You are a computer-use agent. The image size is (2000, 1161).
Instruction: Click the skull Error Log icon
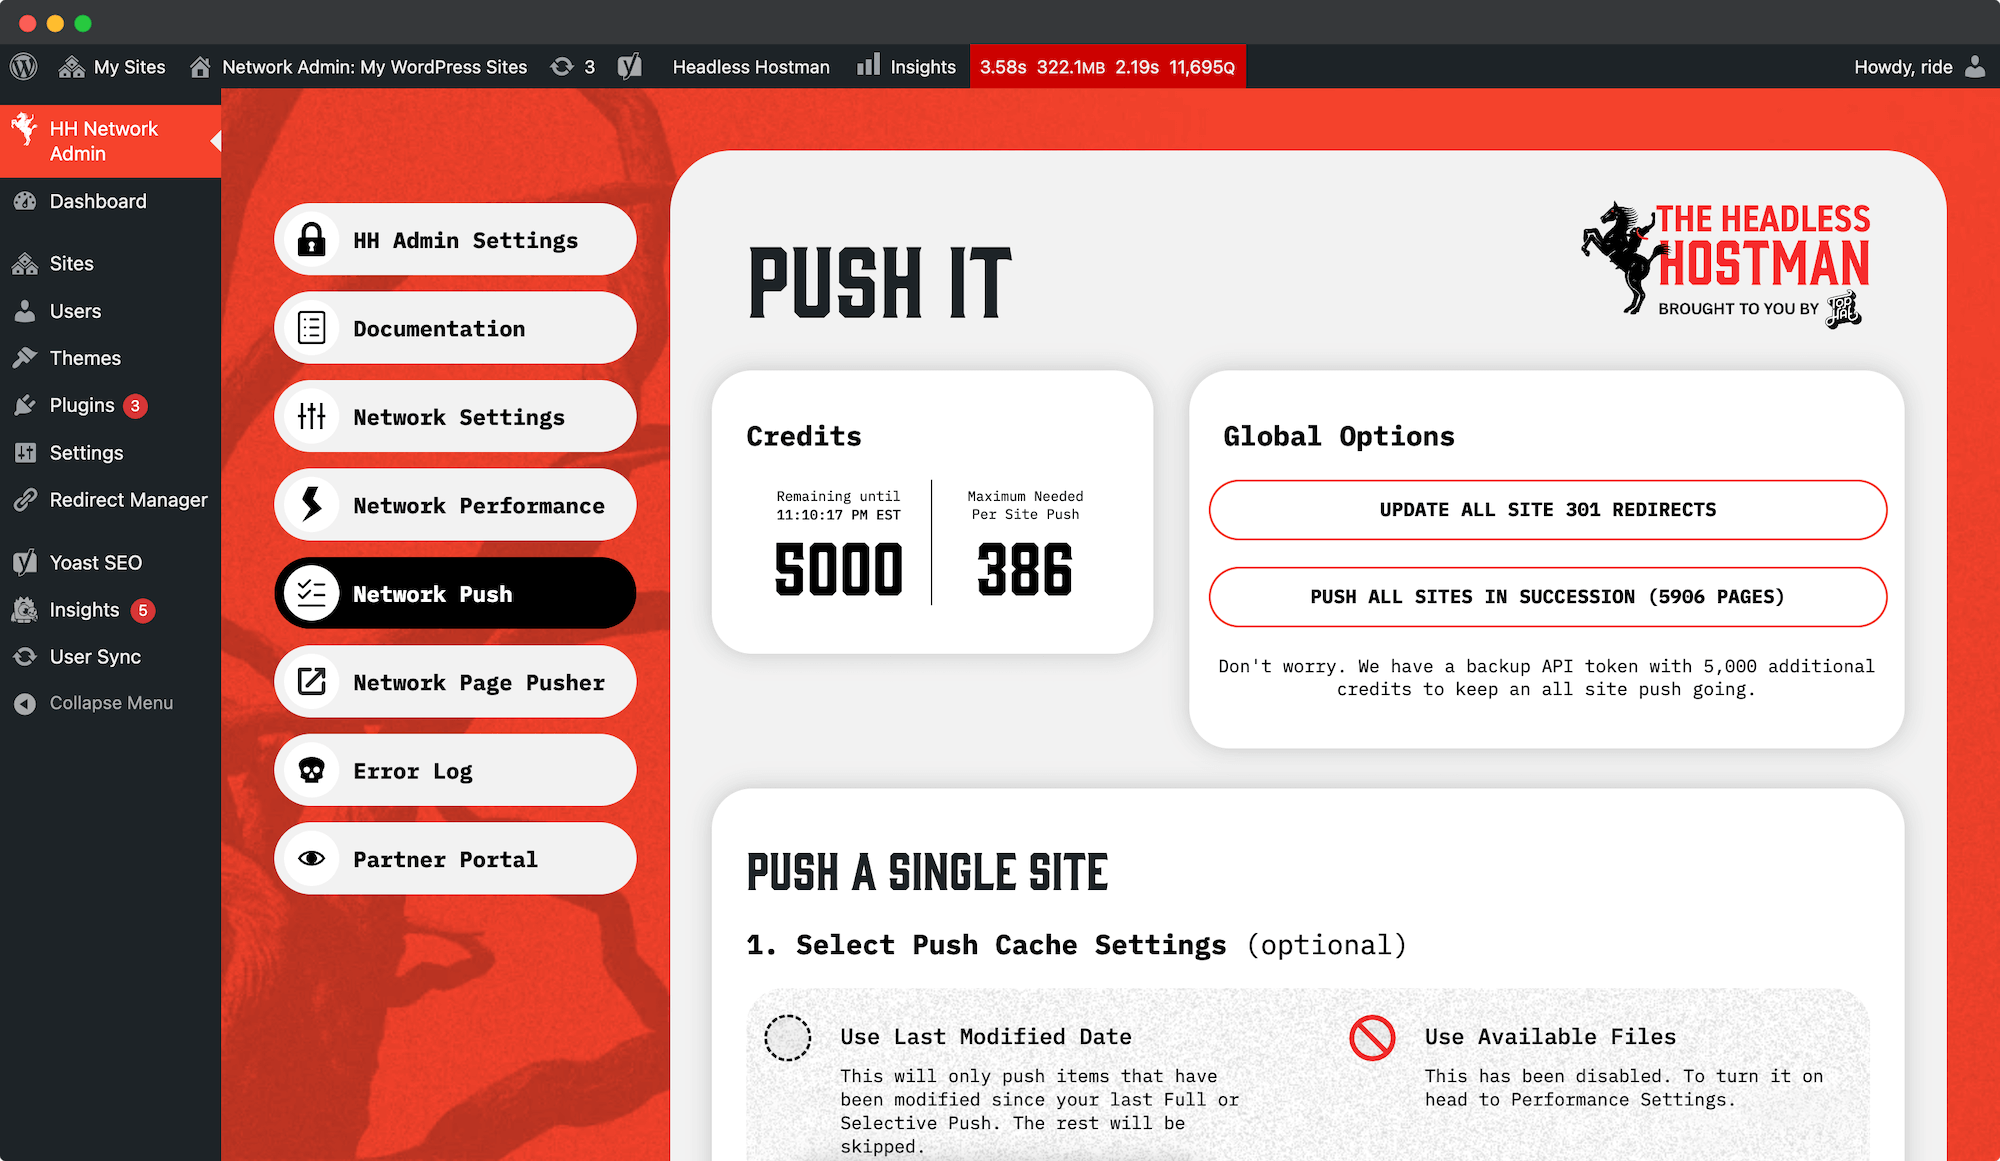[x=312, y=771]
